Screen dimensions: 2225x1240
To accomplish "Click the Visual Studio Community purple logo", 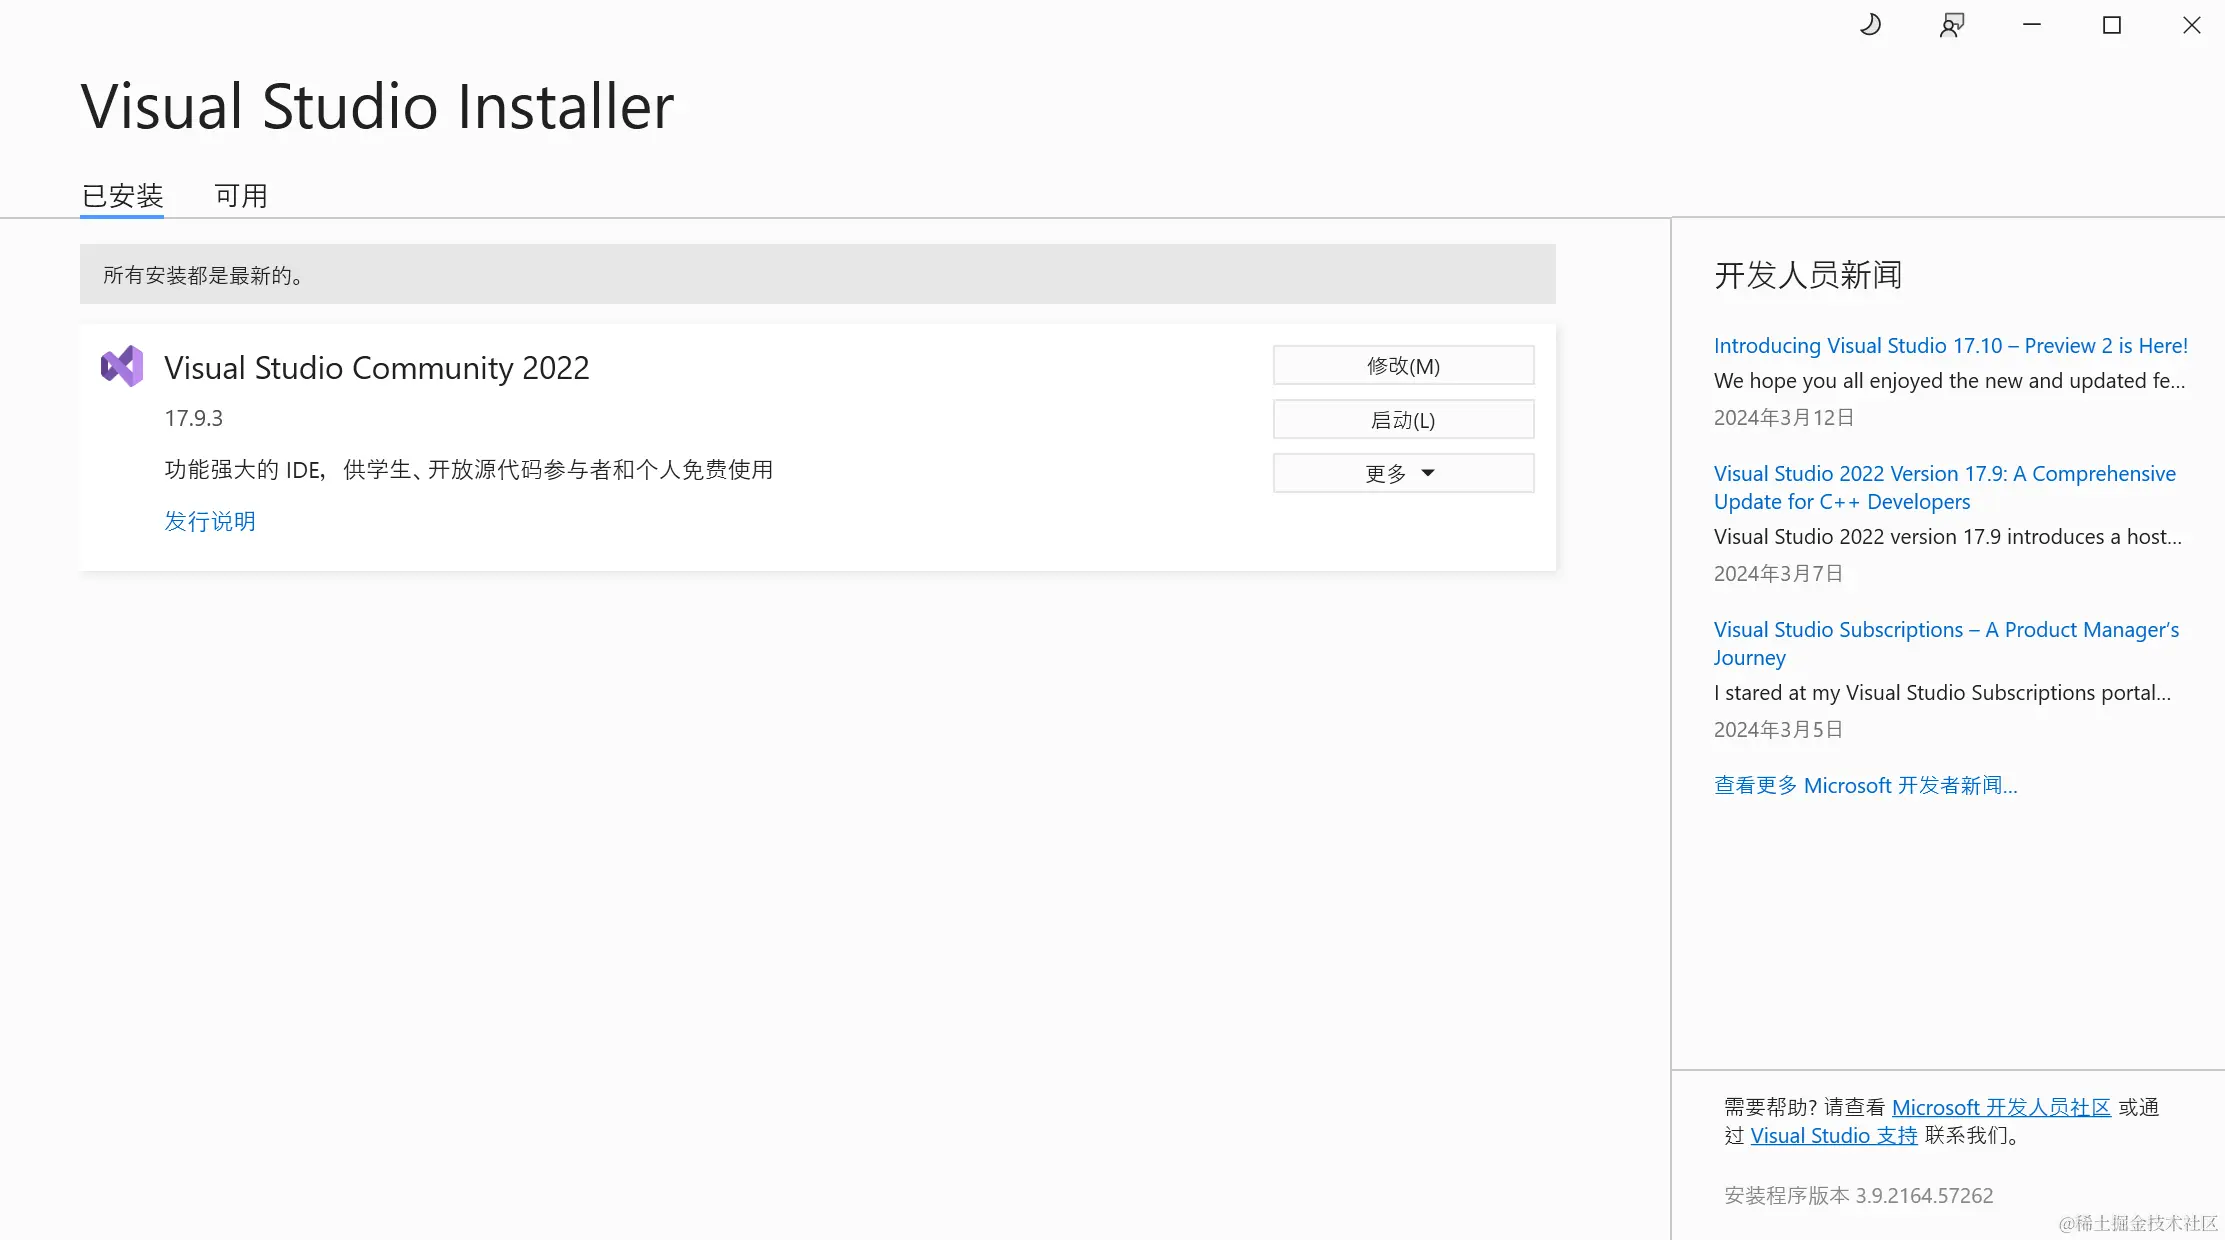I will click(122, 367).
